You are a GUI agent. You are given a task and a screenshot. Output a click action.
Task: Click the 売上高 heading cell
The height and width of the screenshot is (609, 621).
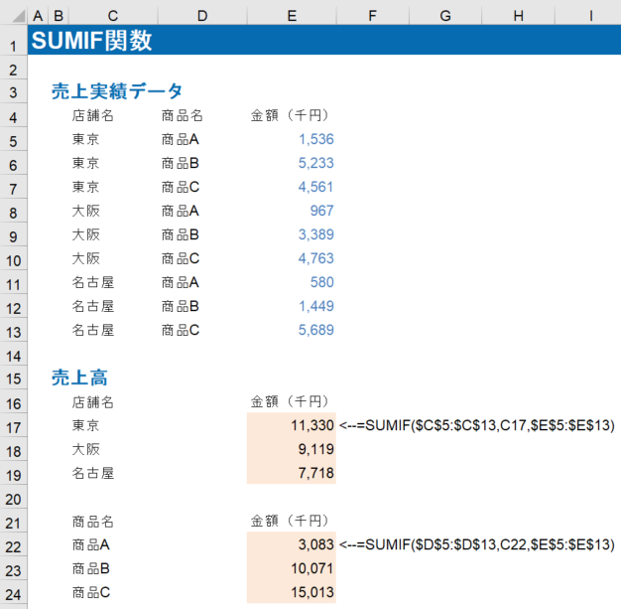coord(79,378)
